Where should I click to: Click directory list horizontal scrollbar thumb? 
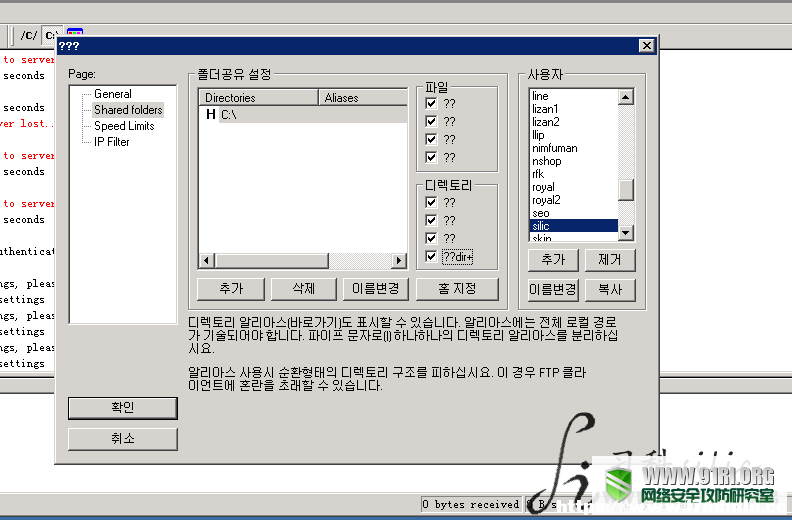click(x=272, y=261)
